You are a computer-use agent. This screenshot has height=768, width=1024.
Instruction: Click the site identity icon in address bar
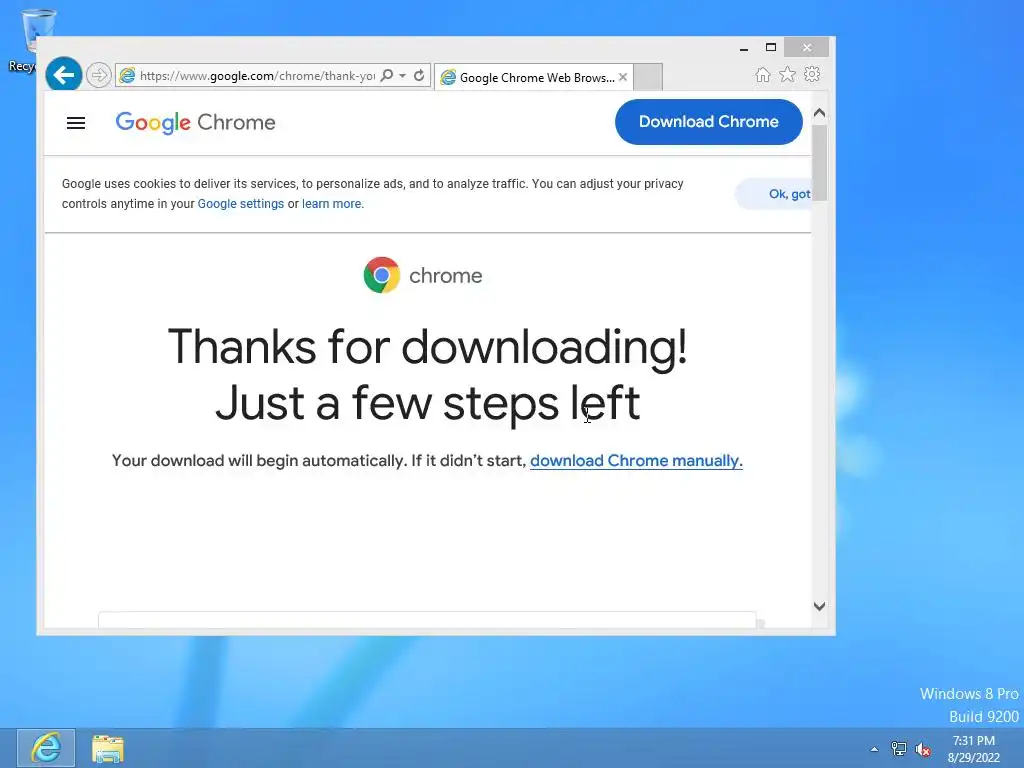coord(127,76)
